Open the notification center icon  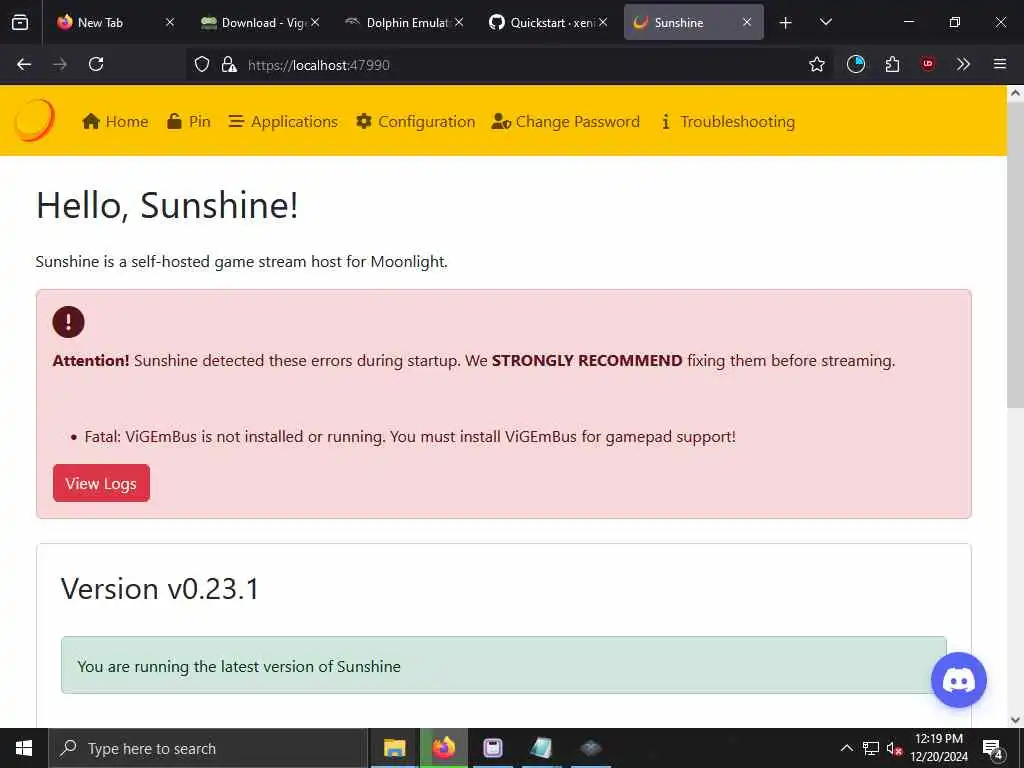click(993, 748)
